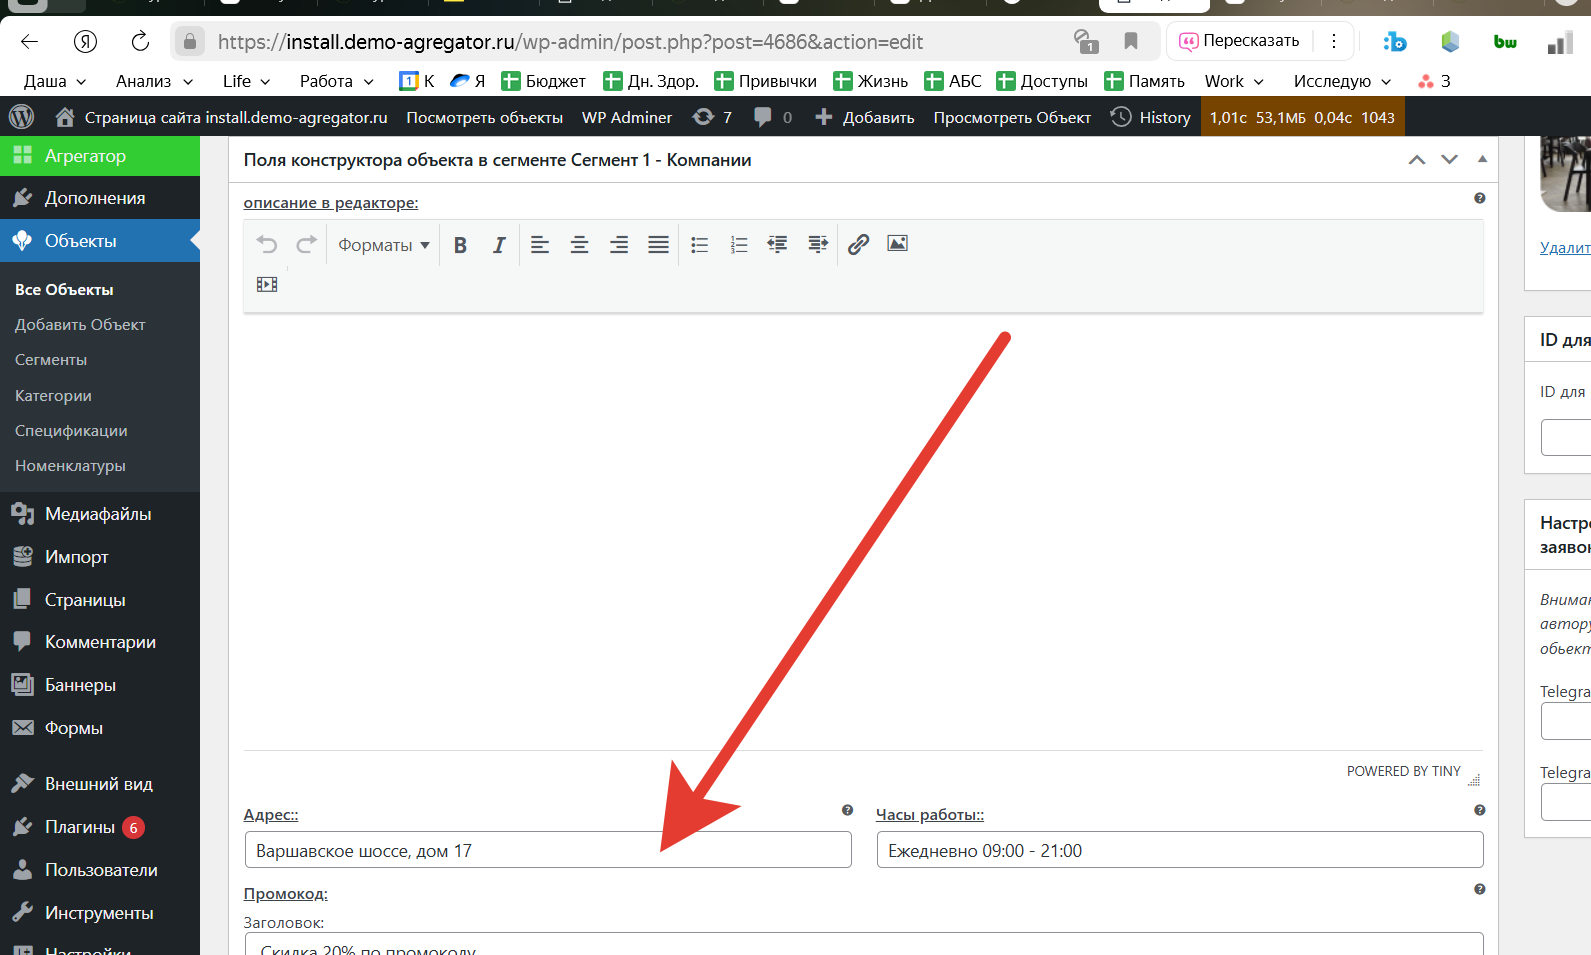Justify text alignment in editor
Screen dimensions: 1591x955
pos(658,245)
